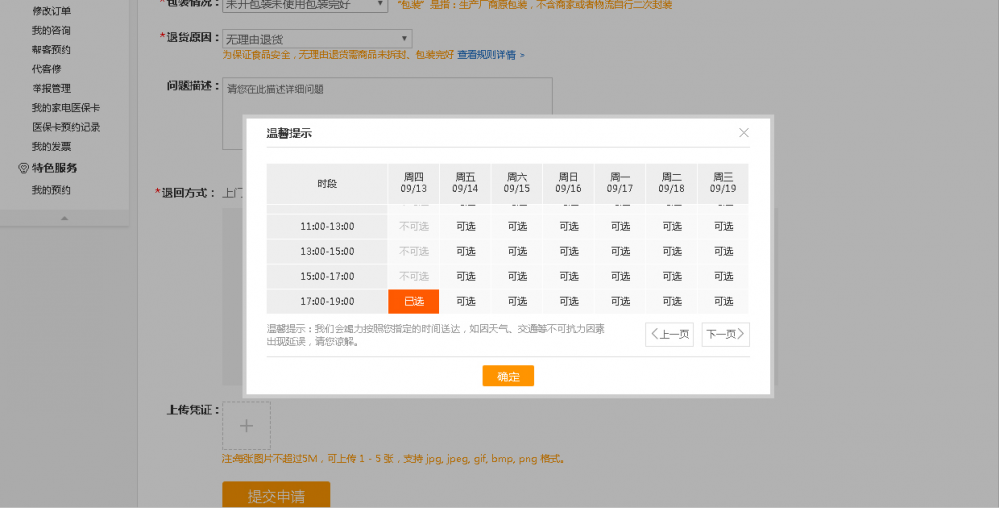Click the 周一 09/17 column header
The width and height of the screenshot is (999, 508).
(620, 184)
